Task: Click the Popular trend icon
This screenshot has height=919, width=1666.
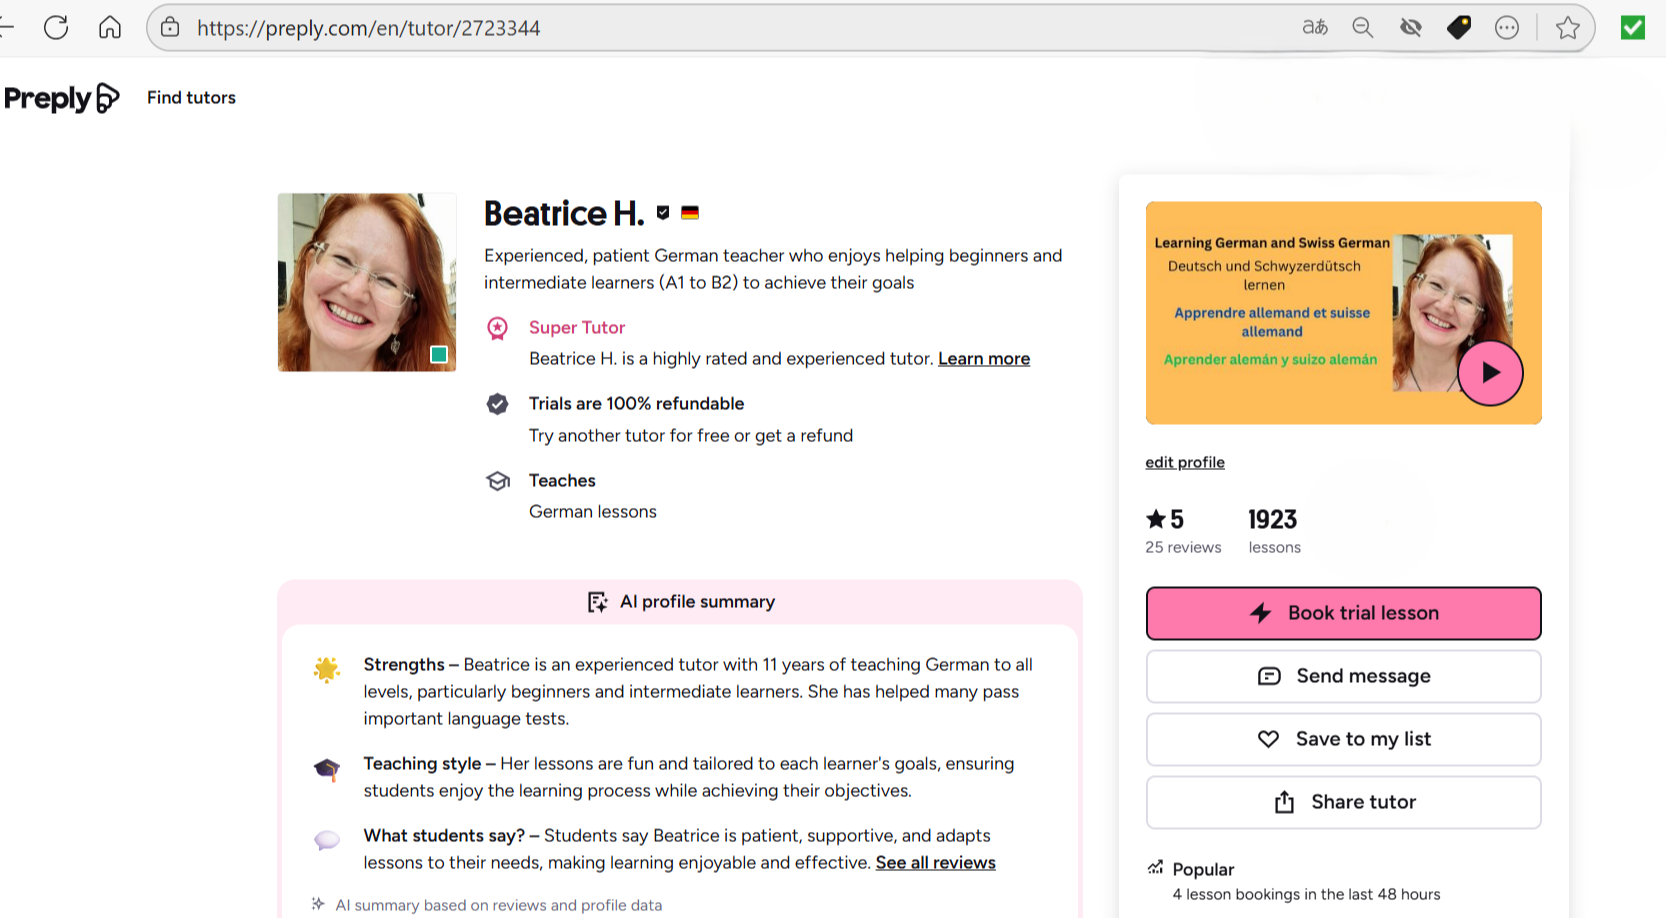Action: (1155, 867)
